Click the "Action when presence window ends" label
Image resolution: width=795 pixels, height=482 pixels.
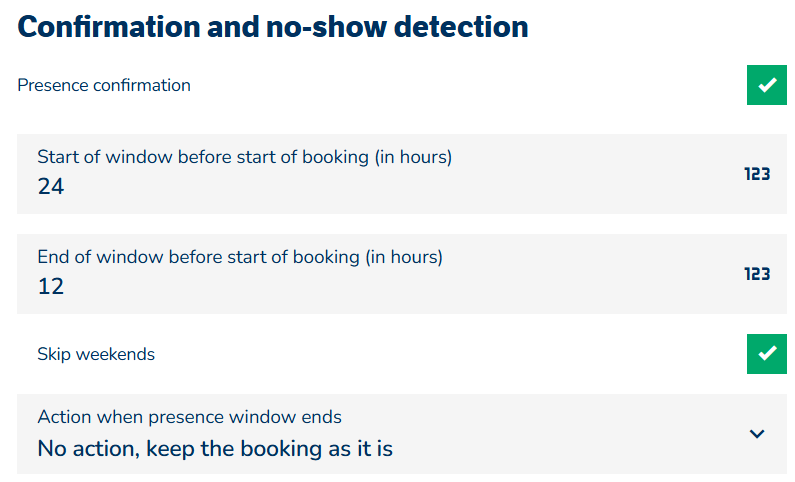(x=189, y=417)
